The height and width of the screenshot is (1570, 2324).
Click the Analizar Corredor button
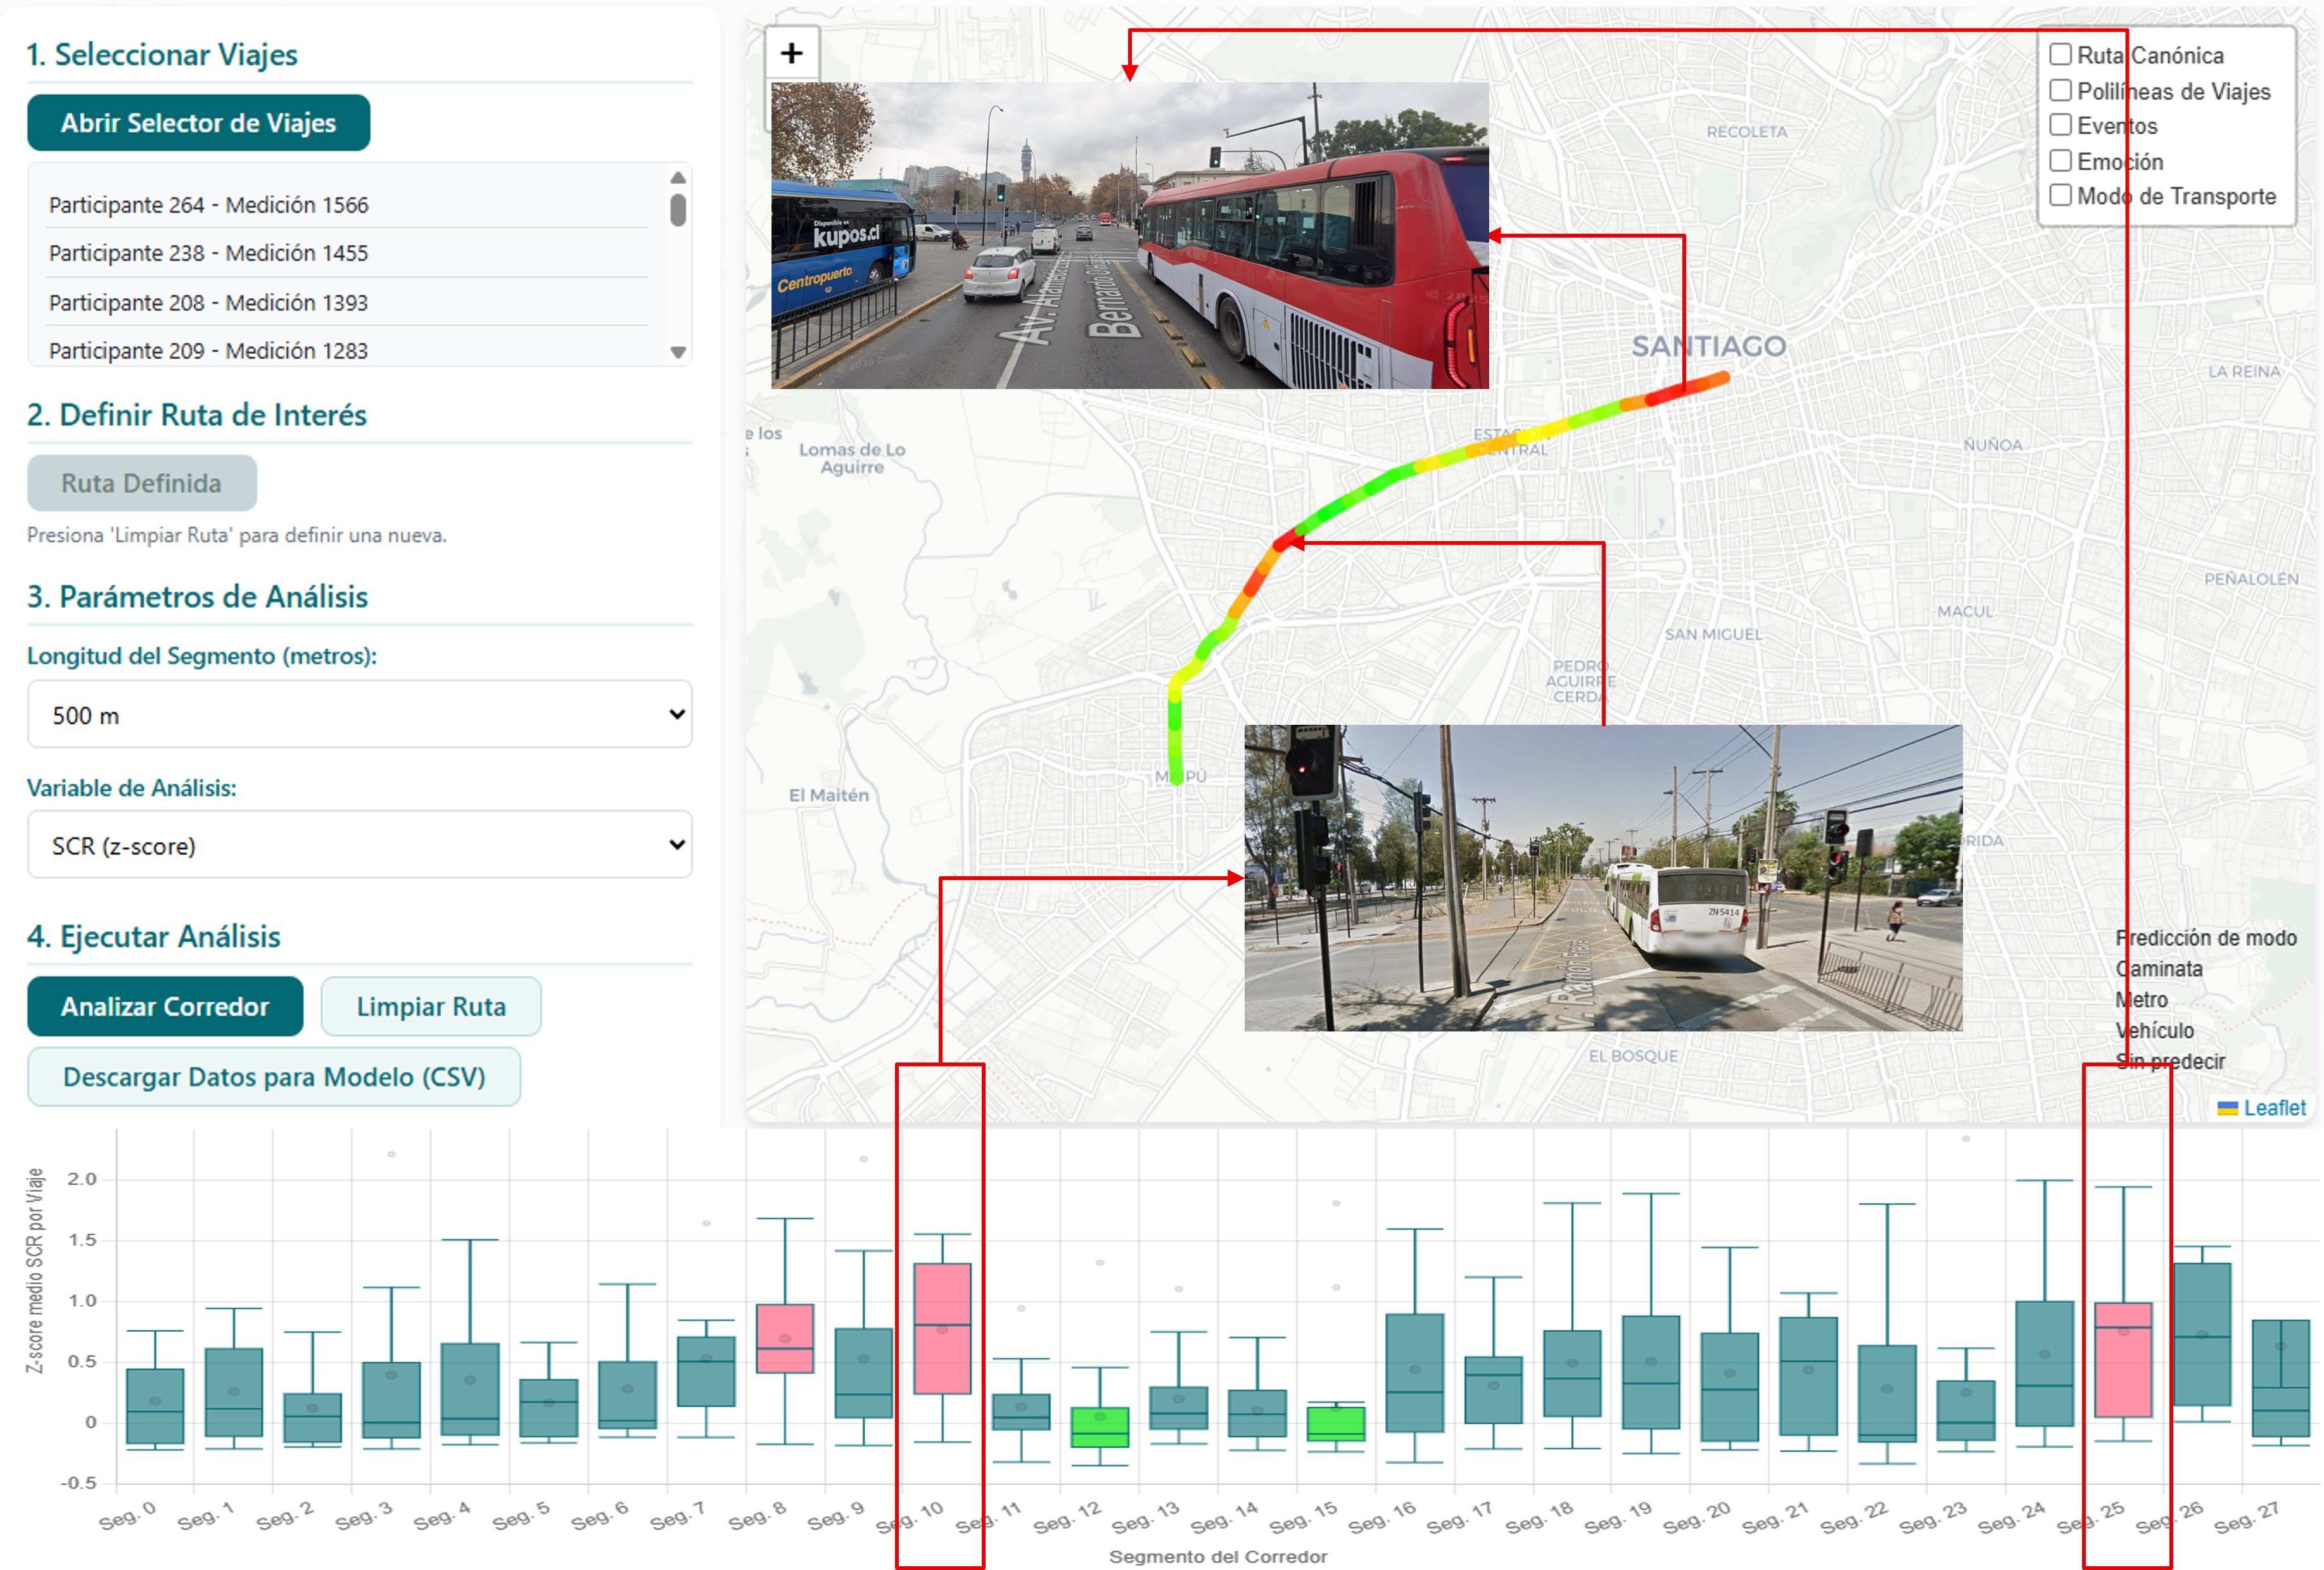tap(165, 1006)
